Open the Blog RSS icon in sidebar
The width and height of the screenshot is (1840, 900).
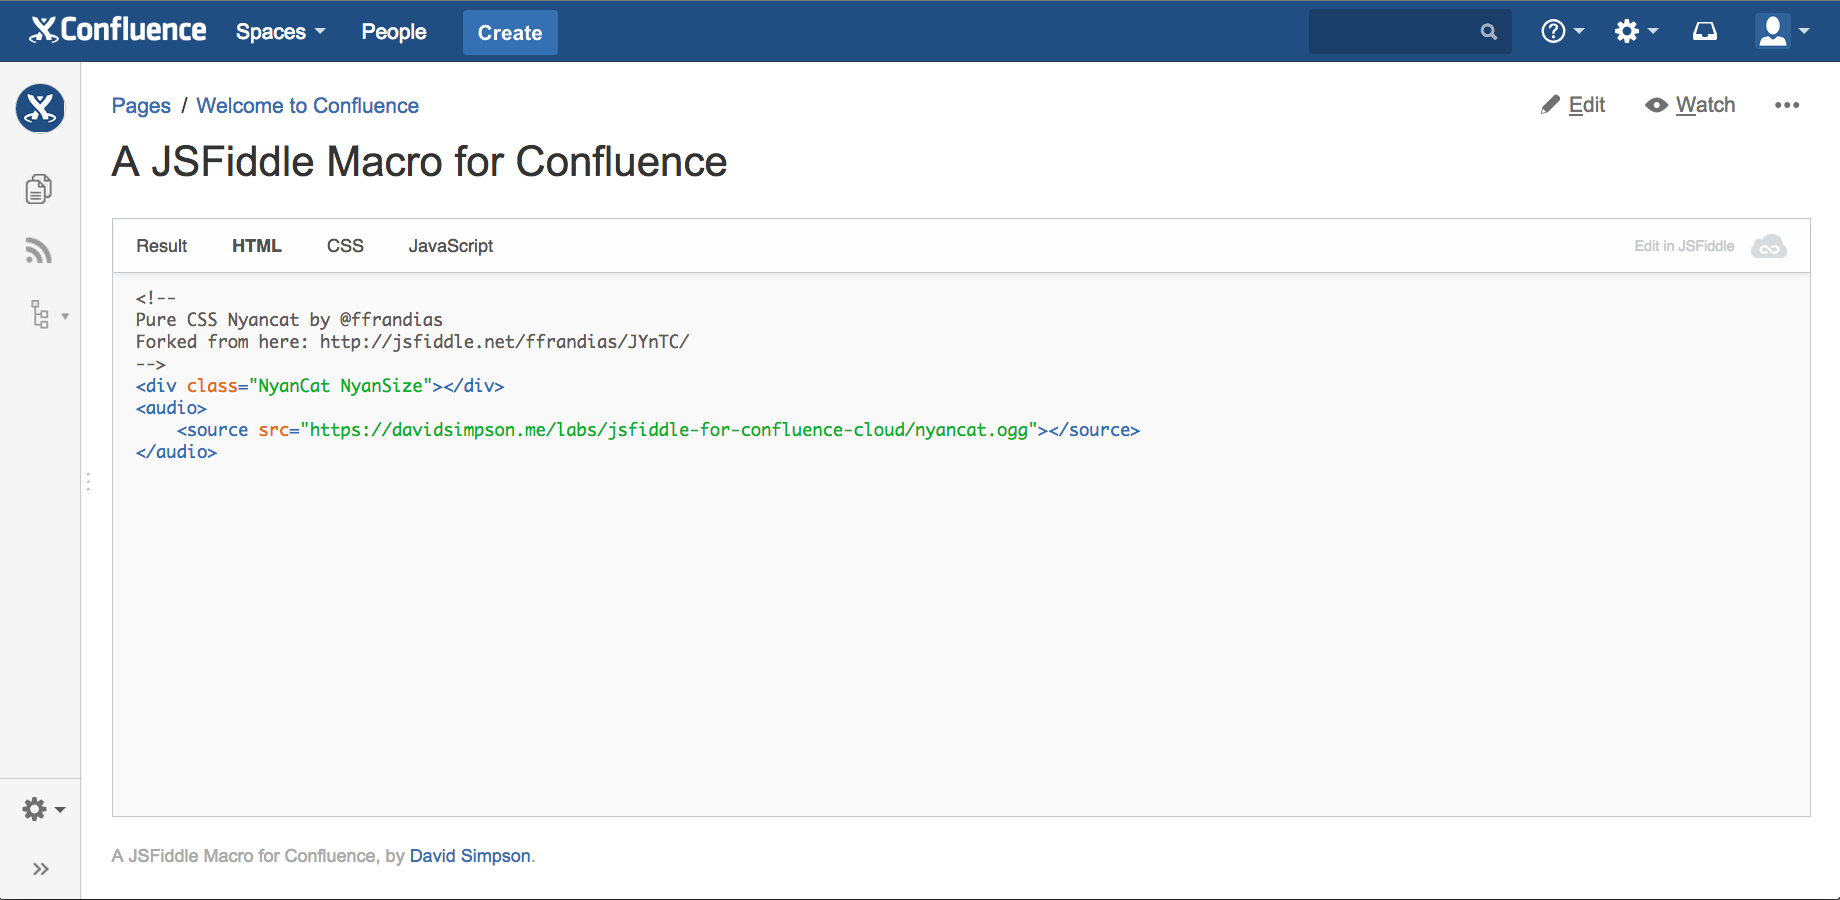39,251
